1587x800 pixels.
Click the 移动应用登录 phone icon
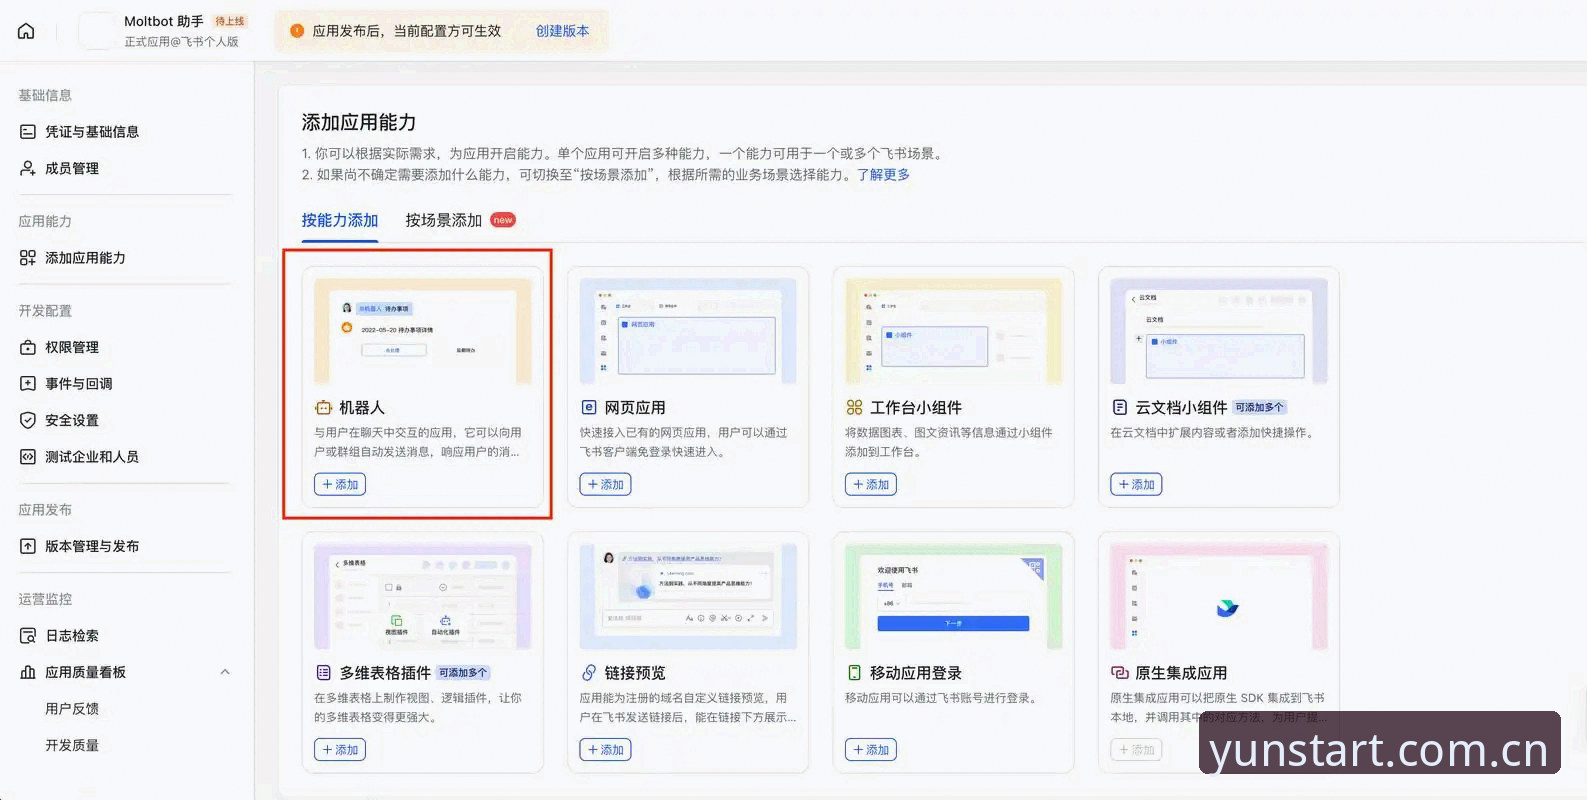pyautogui.click(x=854, y=672)
